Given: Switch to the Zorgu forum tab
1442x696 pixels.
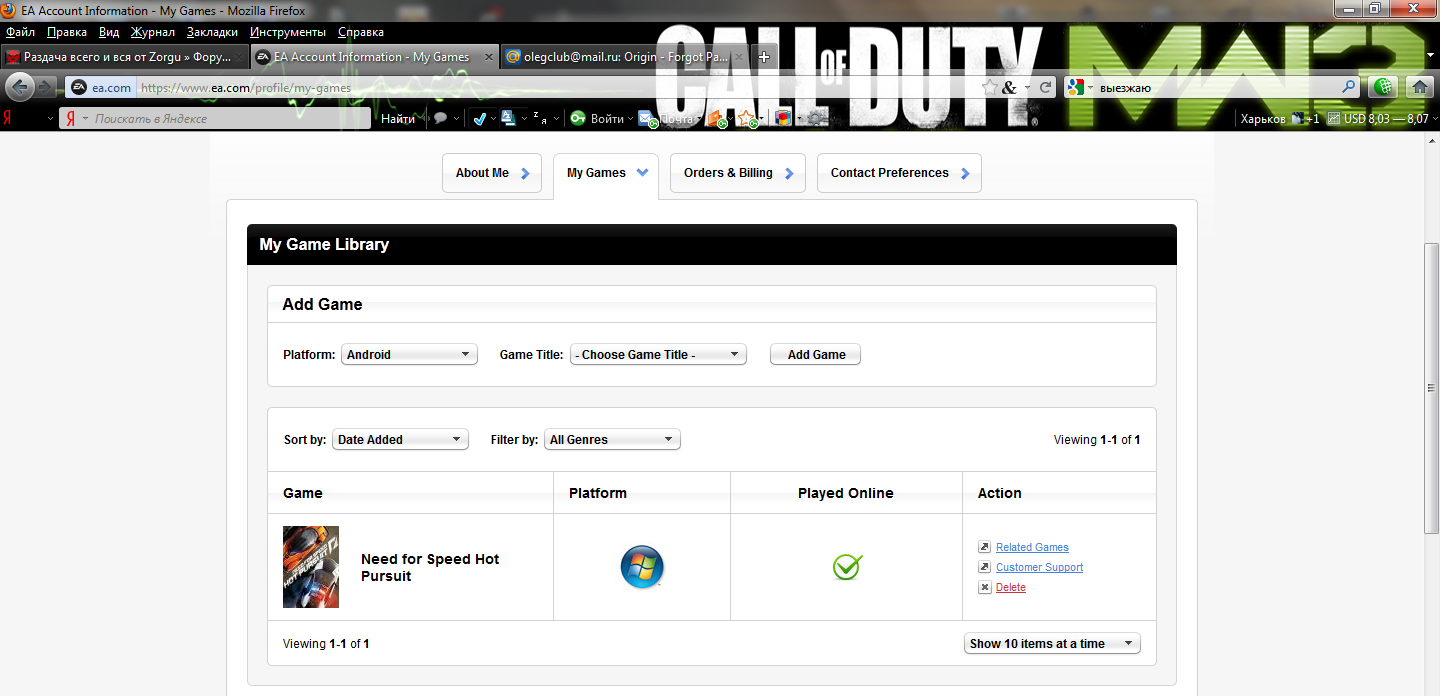Looking at the screenshot, I should point(124,57).
